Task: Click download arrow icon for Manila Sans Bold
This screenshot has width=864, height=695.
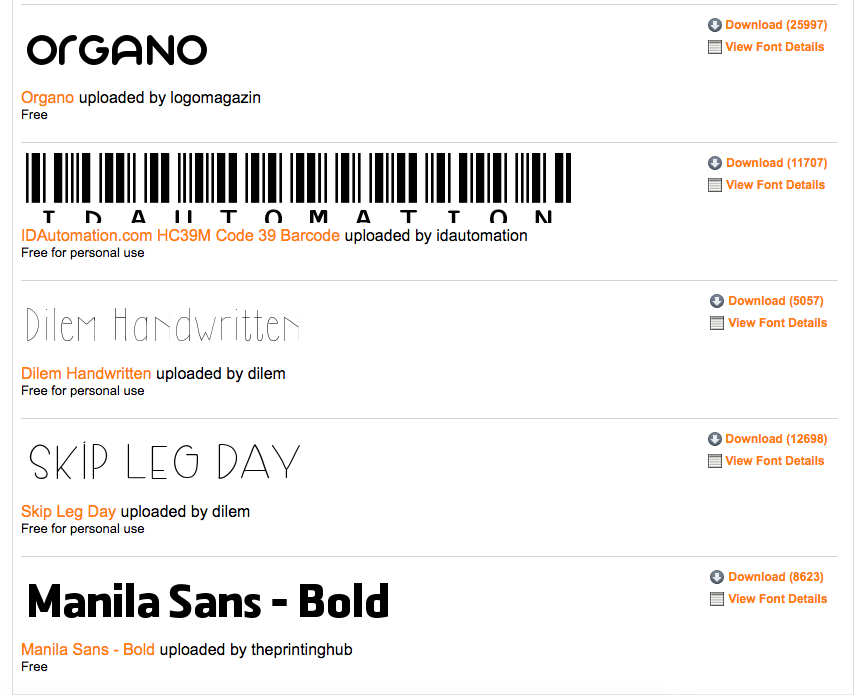Action: [717, 577]
